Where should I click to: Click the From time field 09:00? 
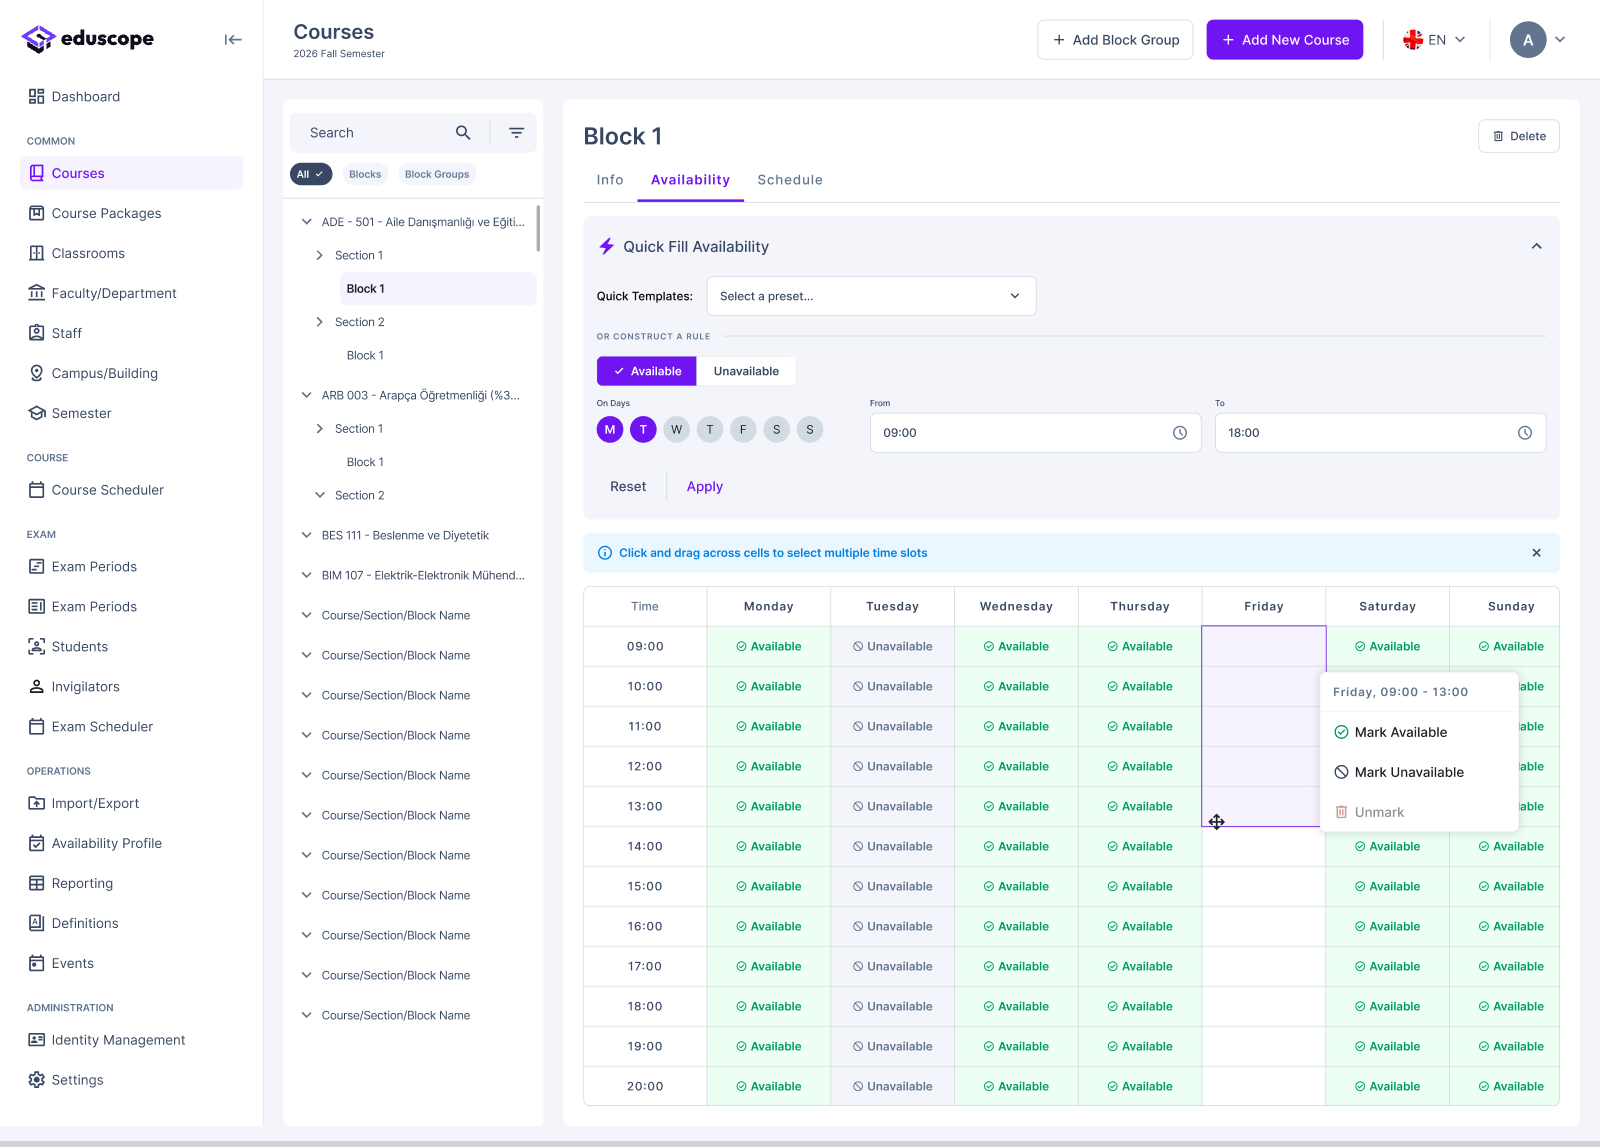tap(1036, 433)
